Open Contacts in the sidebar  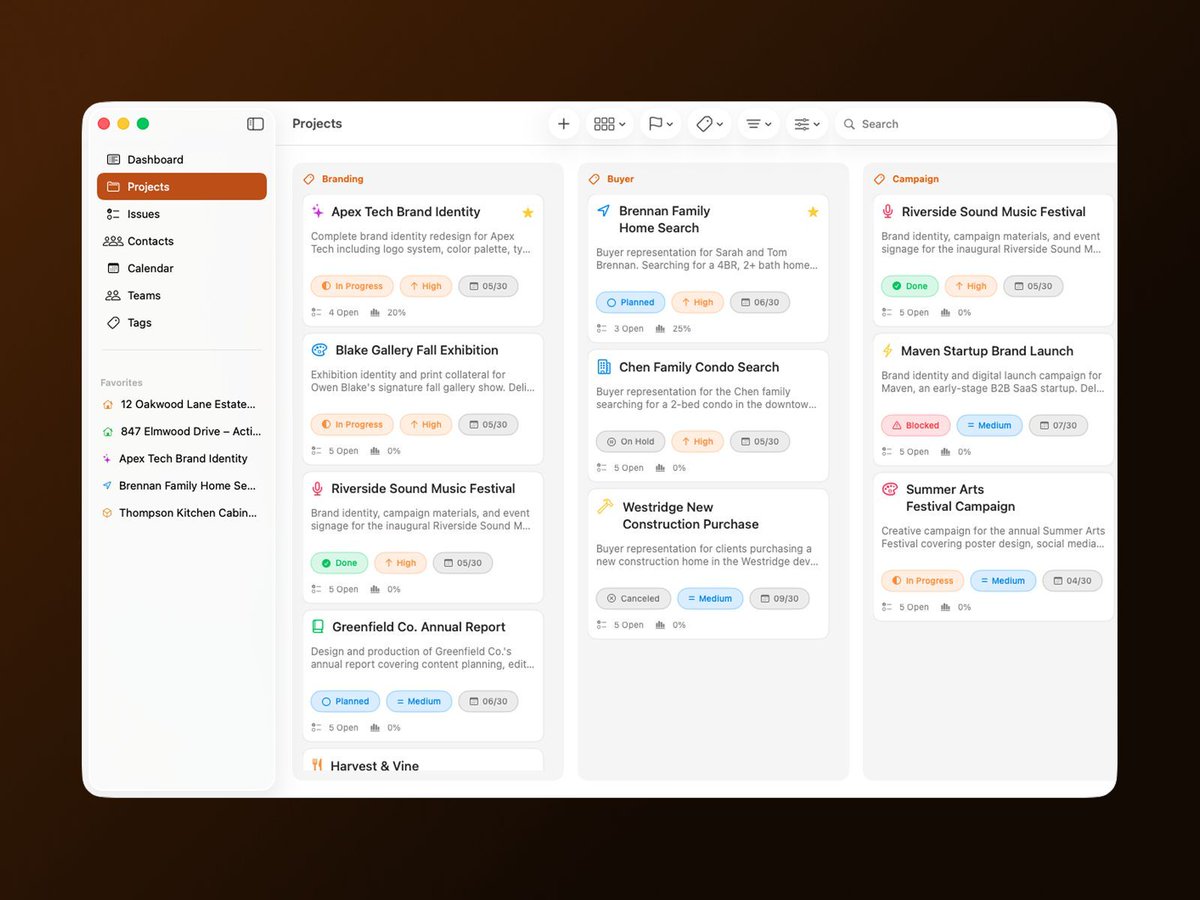pos(182,241)
